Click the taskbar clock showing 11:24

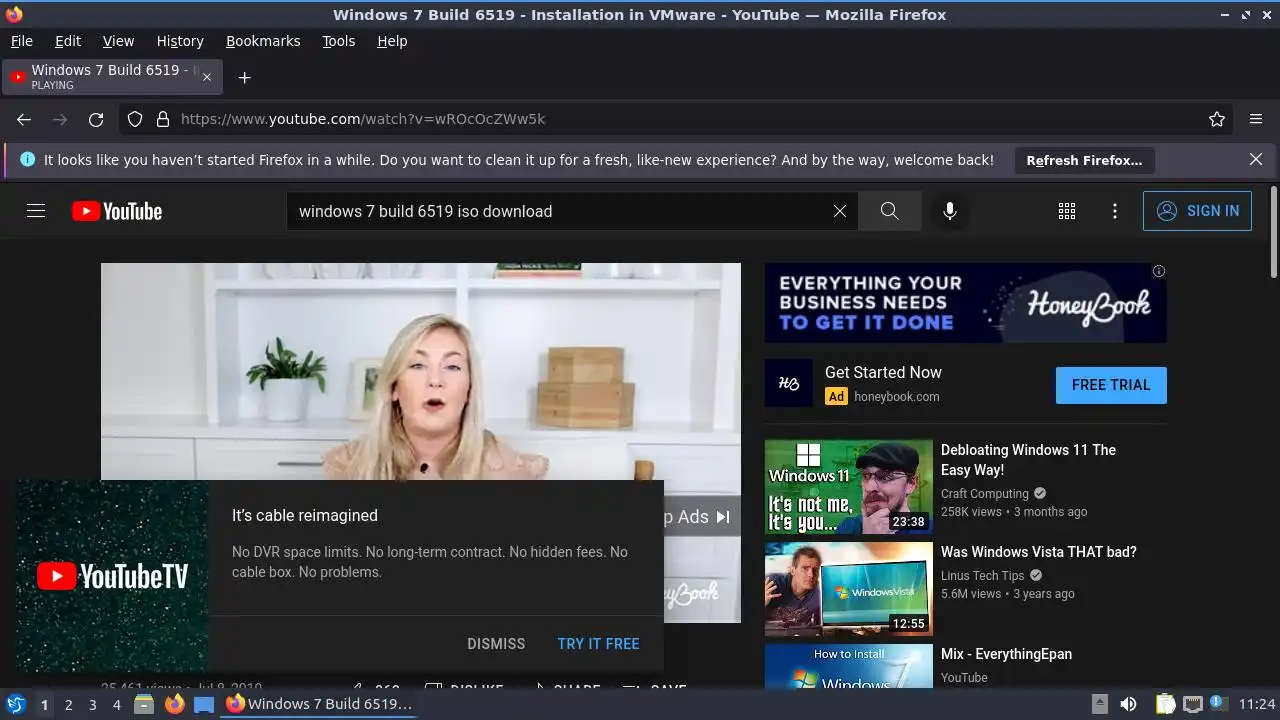pyautogui.click(x=1257, y=704)
